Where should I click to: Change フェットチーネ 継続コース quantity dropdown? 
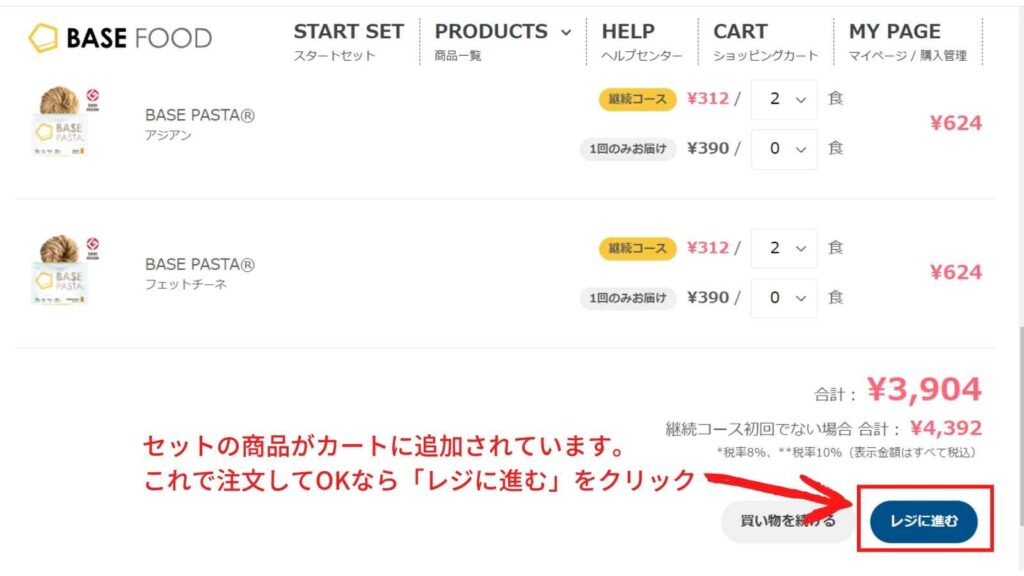pos(784,248)
